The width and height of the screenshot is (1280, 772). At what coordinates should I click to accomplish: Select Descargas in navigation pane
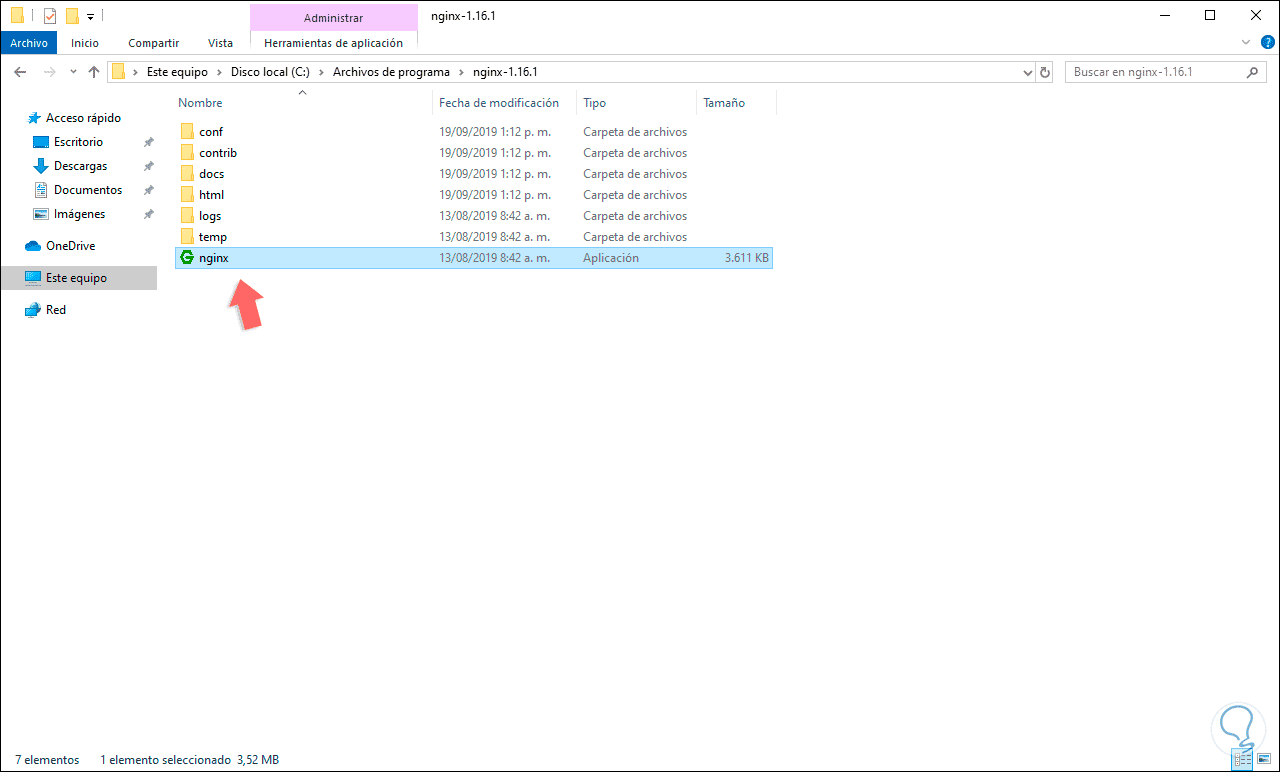81,166
